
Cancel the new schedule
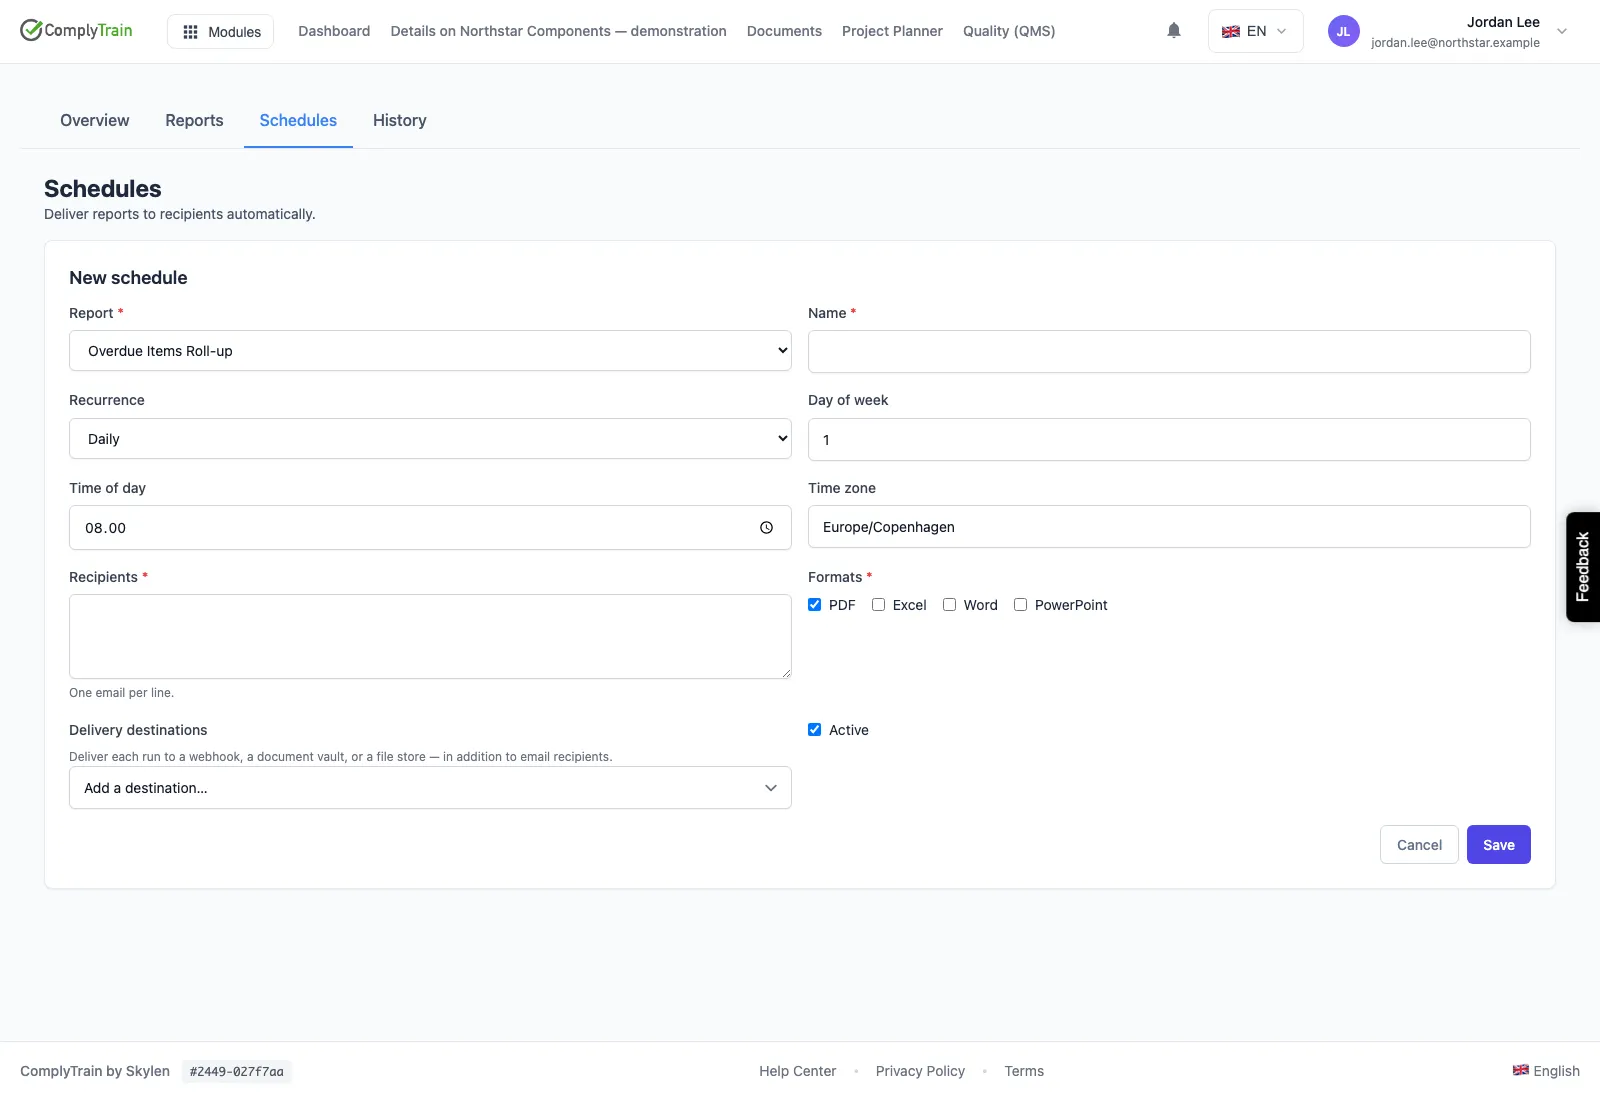pos(1419,845)
